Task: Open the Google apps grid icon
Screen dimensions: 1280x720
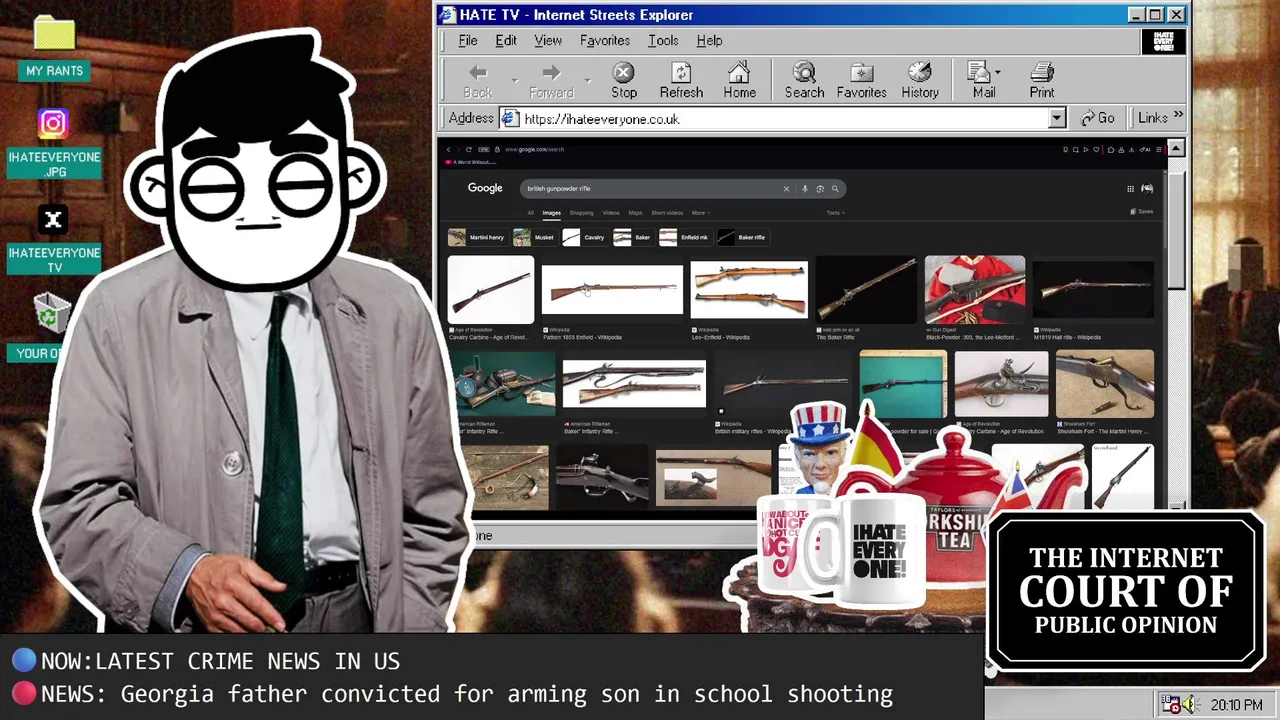Action: tap(1130, 189)
